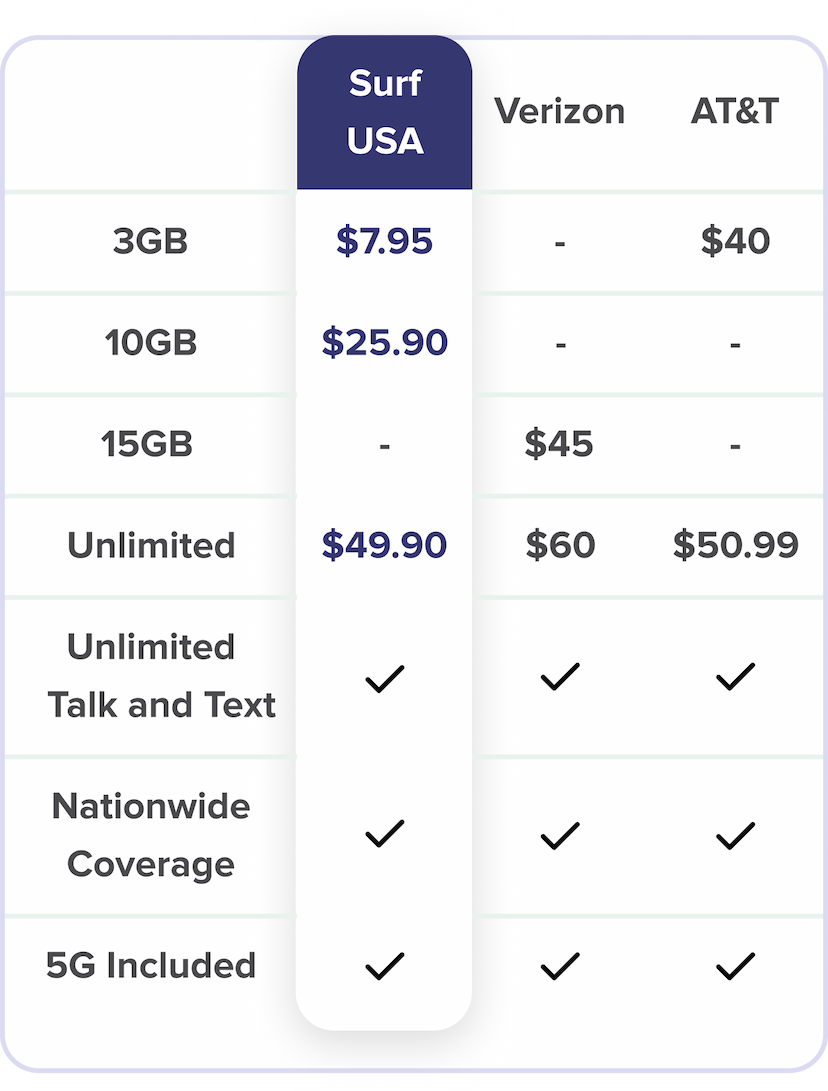828x1091 pixels.
Task: Click the Nationwide Coverage row label
Action: [151, 835]
